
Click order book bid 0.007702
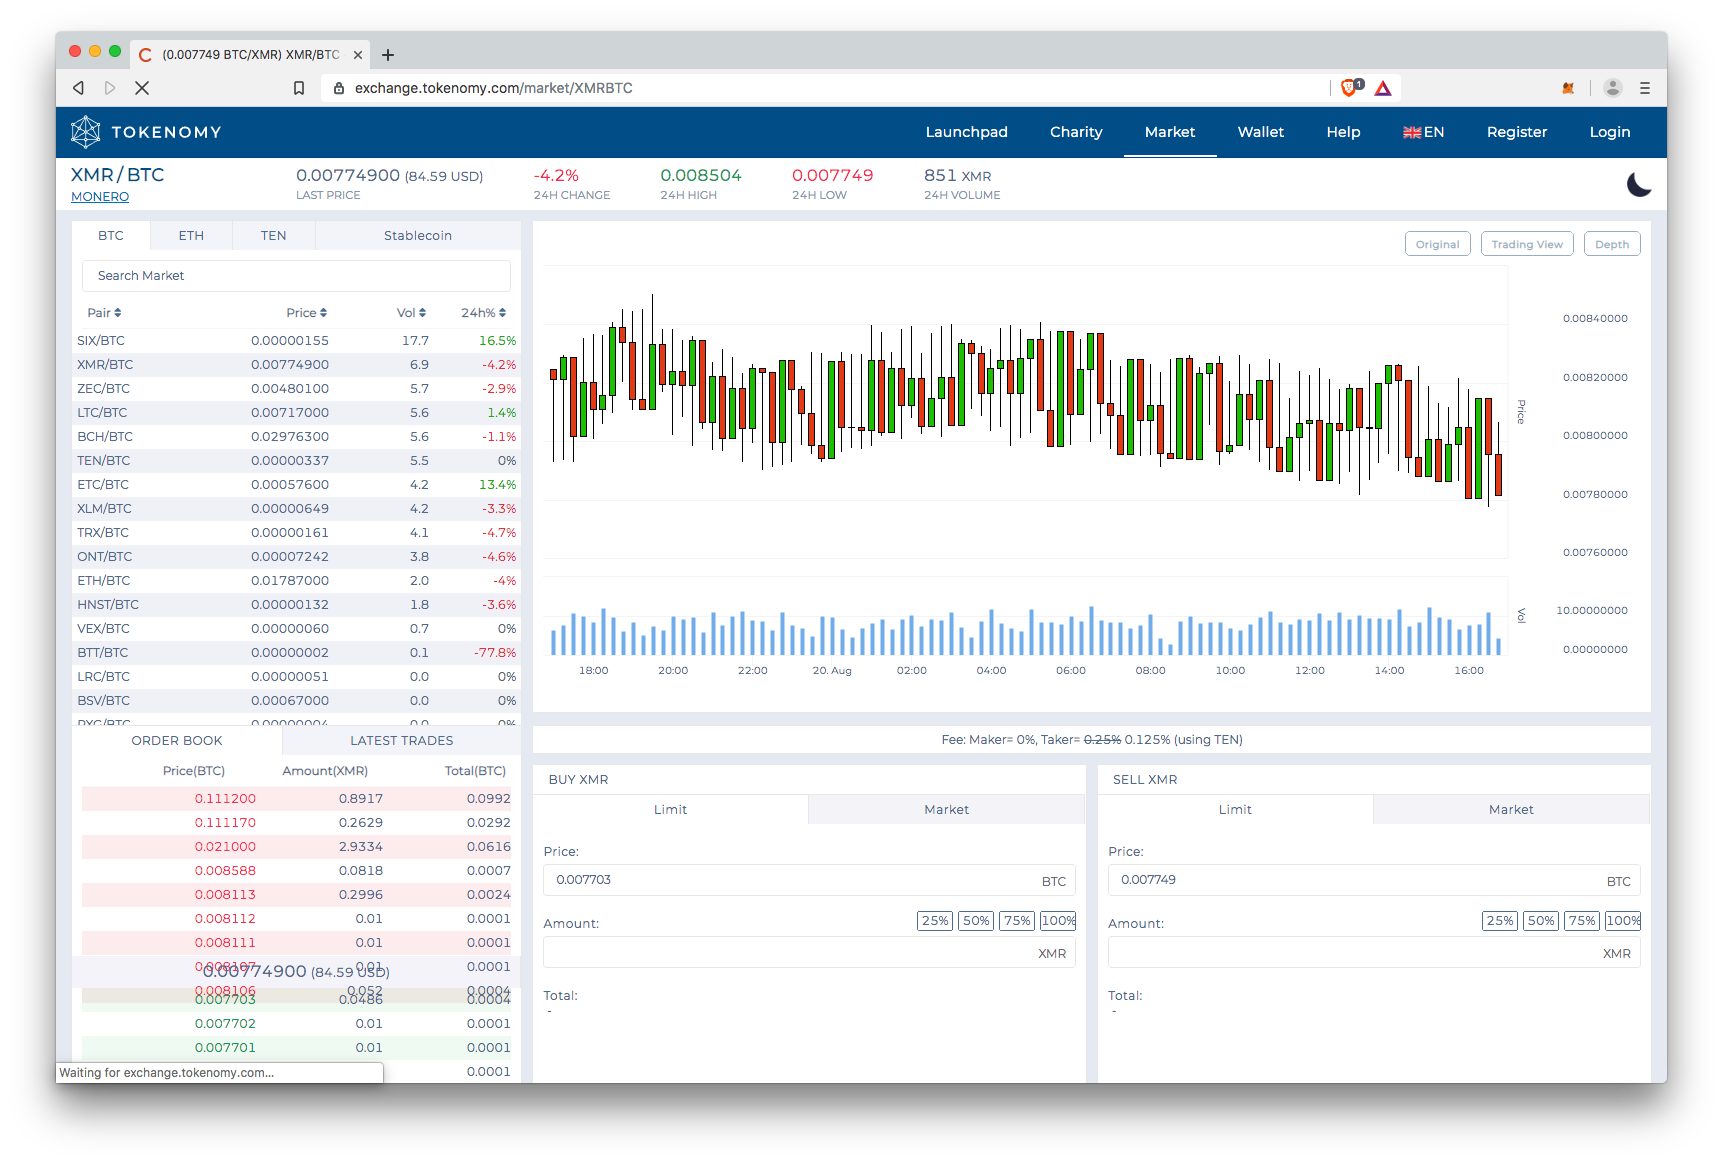[225, 1024]
